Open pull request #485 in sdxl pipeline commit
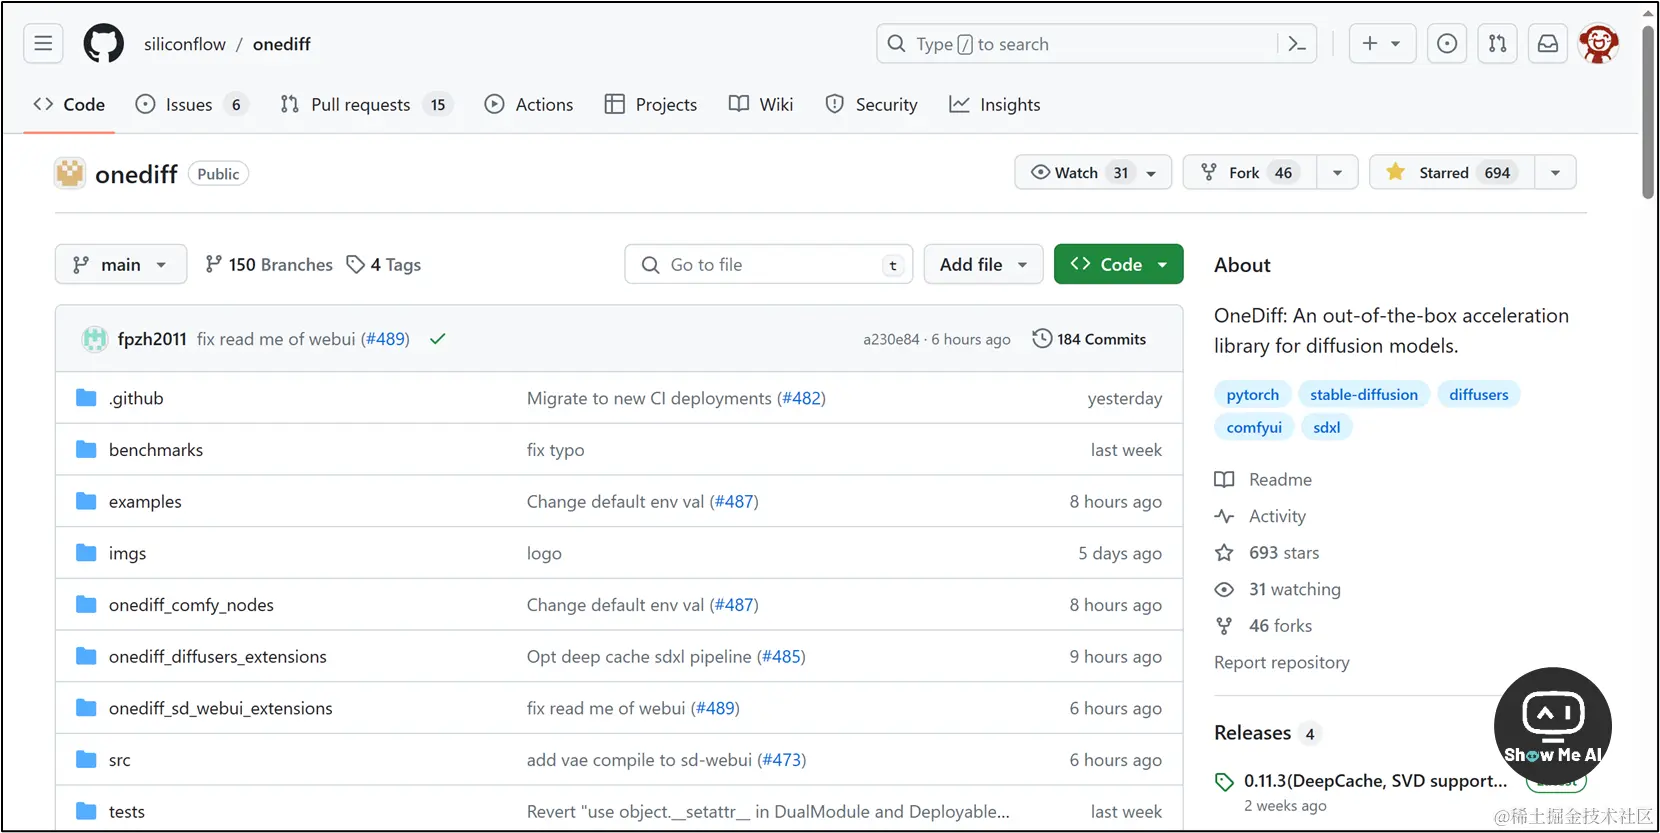 [x=781, y=657]
